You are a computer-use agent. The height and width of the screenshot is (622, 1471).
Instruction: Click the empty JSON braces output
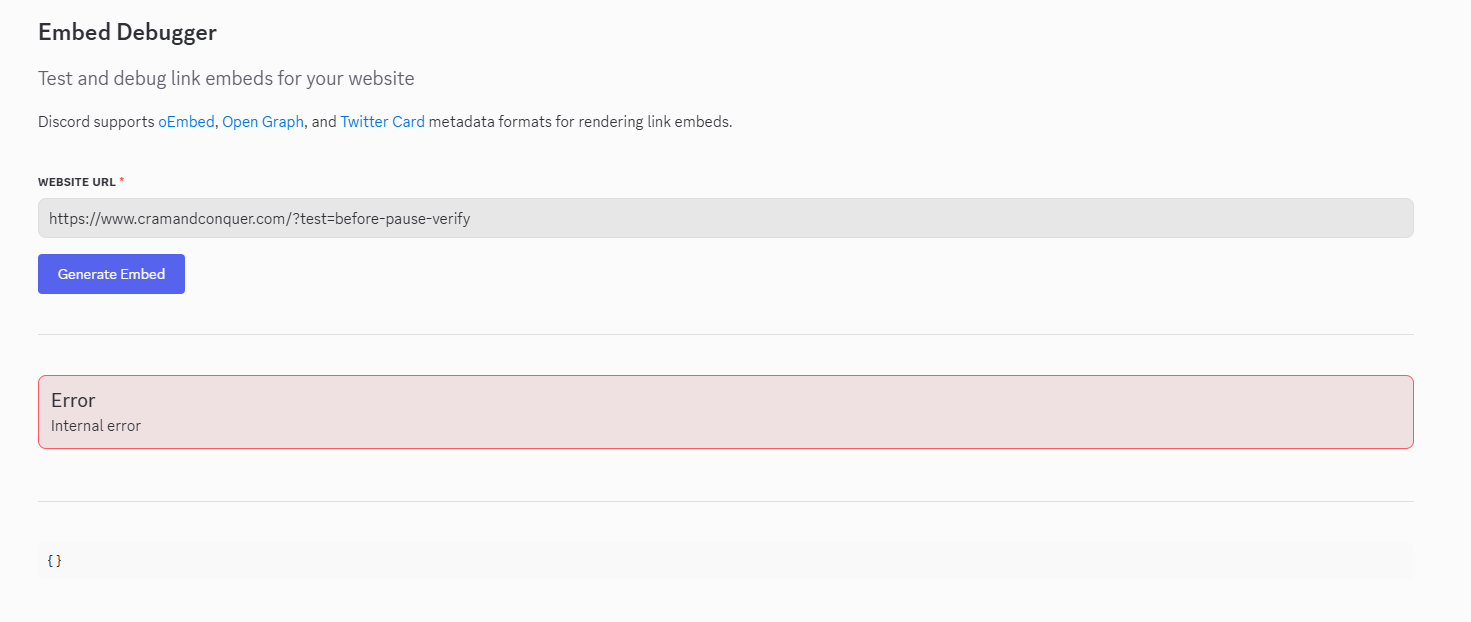pyautogui.click(x=54, y=561)
